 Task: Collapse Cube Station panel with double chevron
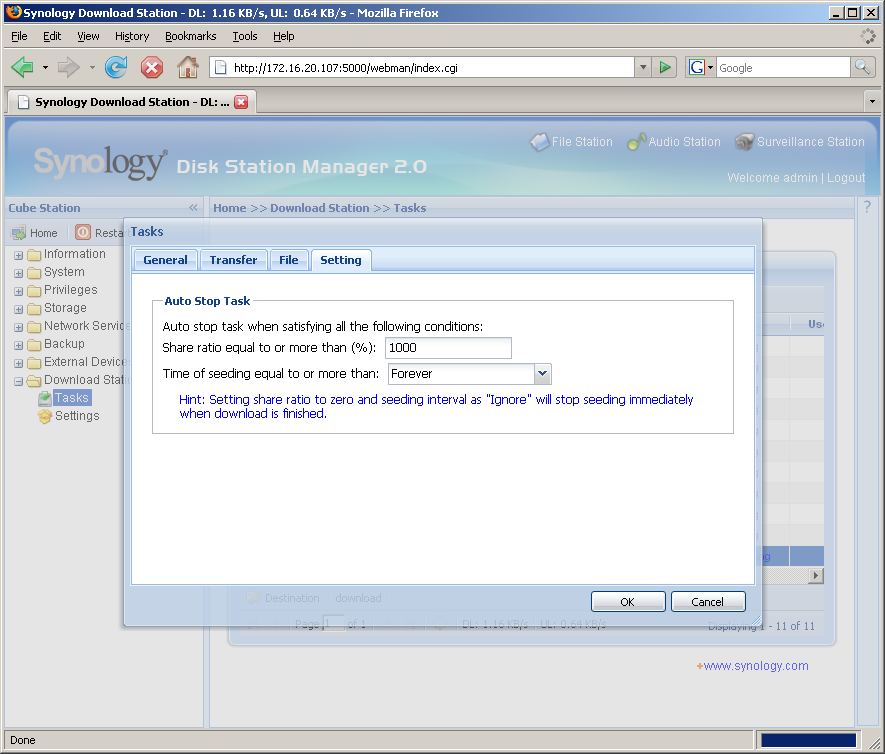[x=193, y=208]
